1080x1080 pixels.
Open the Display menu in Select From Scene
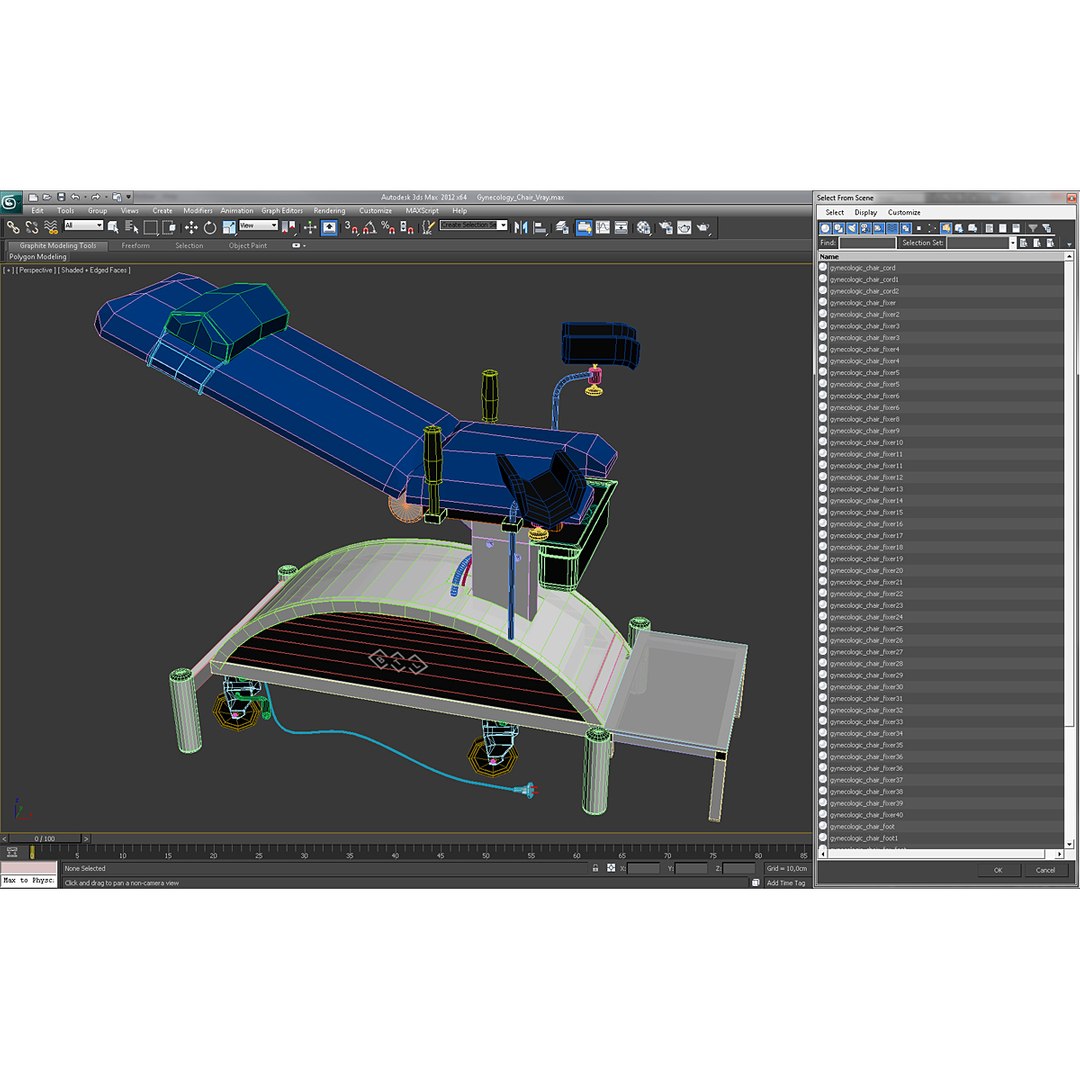(866, 212)
